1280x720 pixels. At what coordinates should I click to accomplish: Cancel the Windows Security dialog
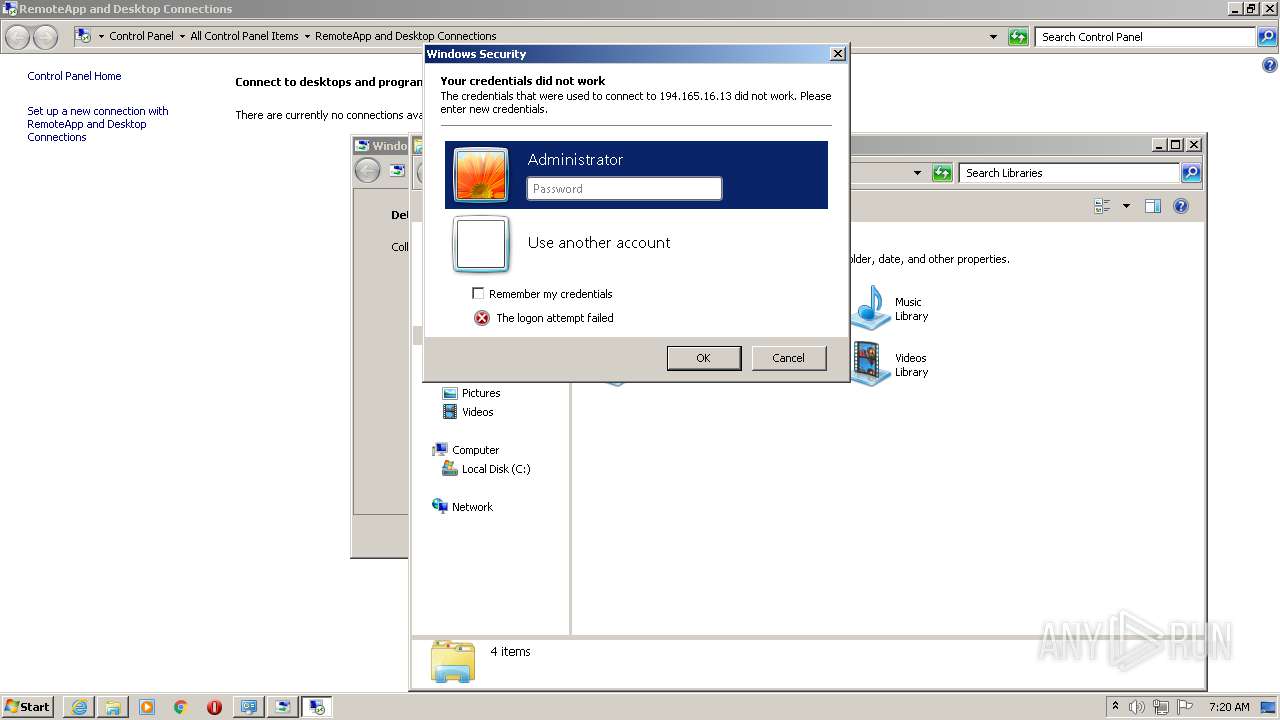click(x=789, y=358)
